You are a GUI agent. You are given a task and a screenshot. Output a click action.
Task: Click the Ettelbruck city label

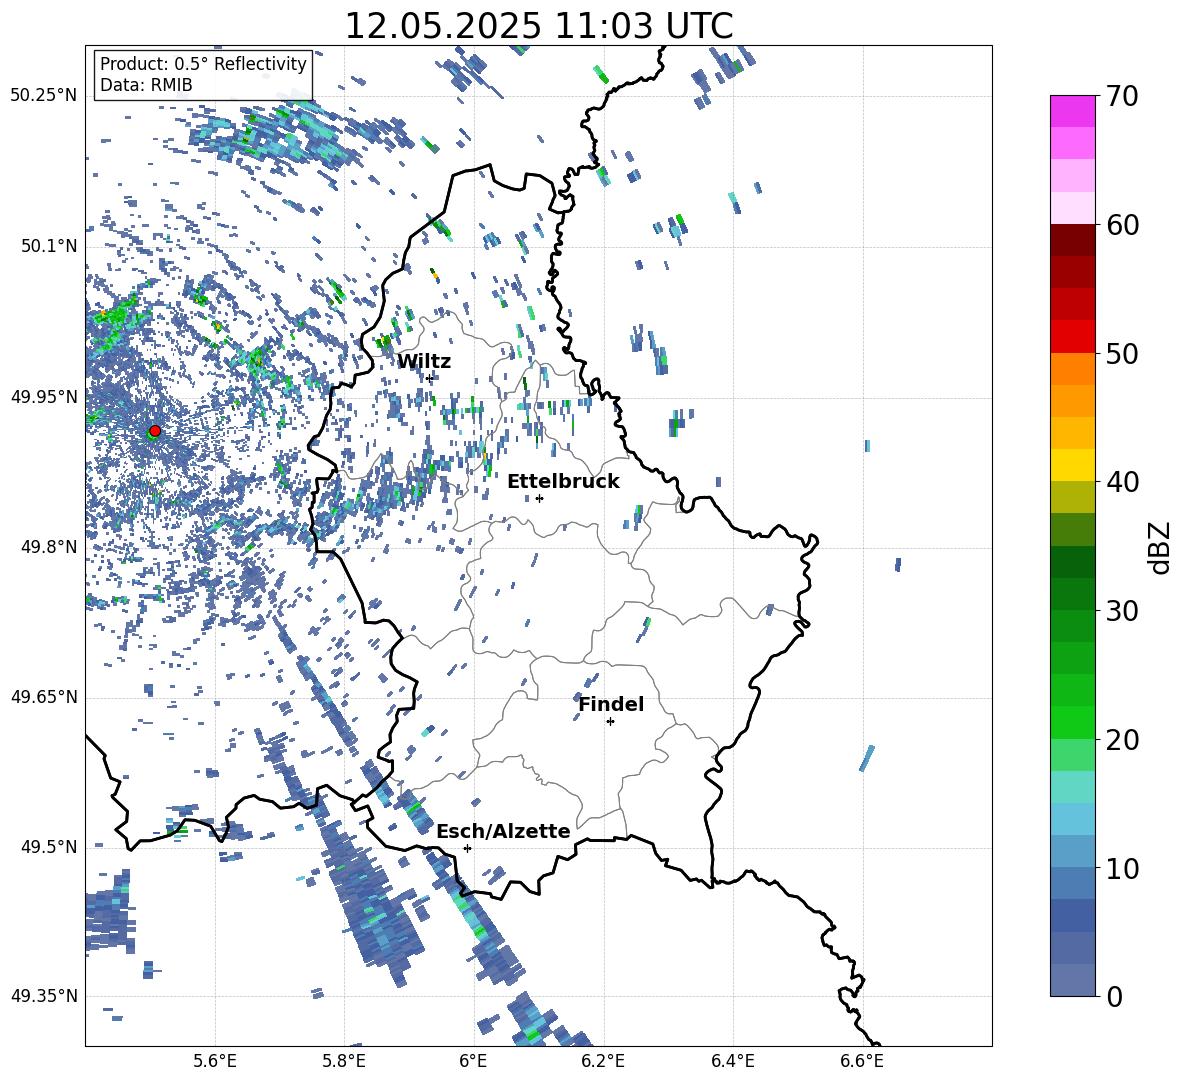pos(563,482)
